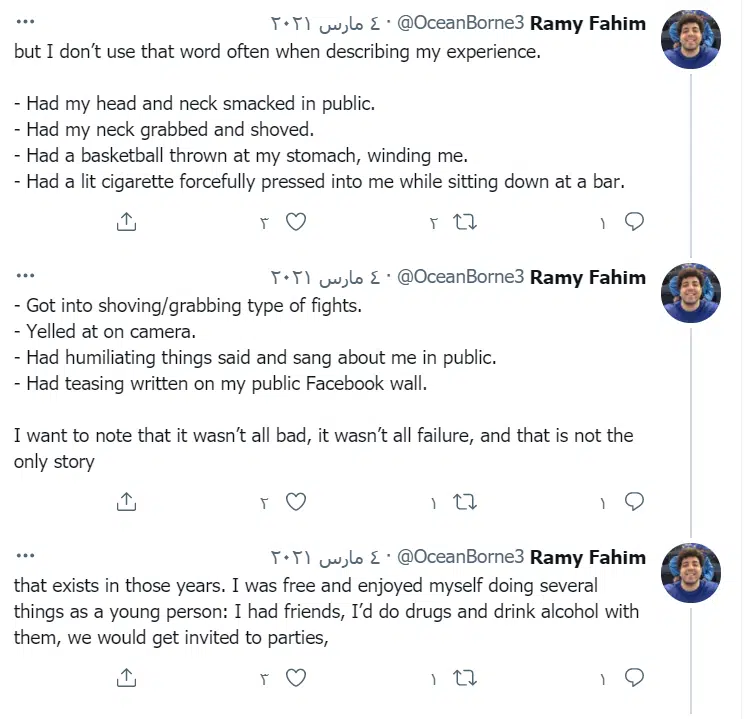The width and height of the screenshot is (744, 719).
Task: Click @OceanBorne3 handle on second tweet
Action: tap(461, 277)
